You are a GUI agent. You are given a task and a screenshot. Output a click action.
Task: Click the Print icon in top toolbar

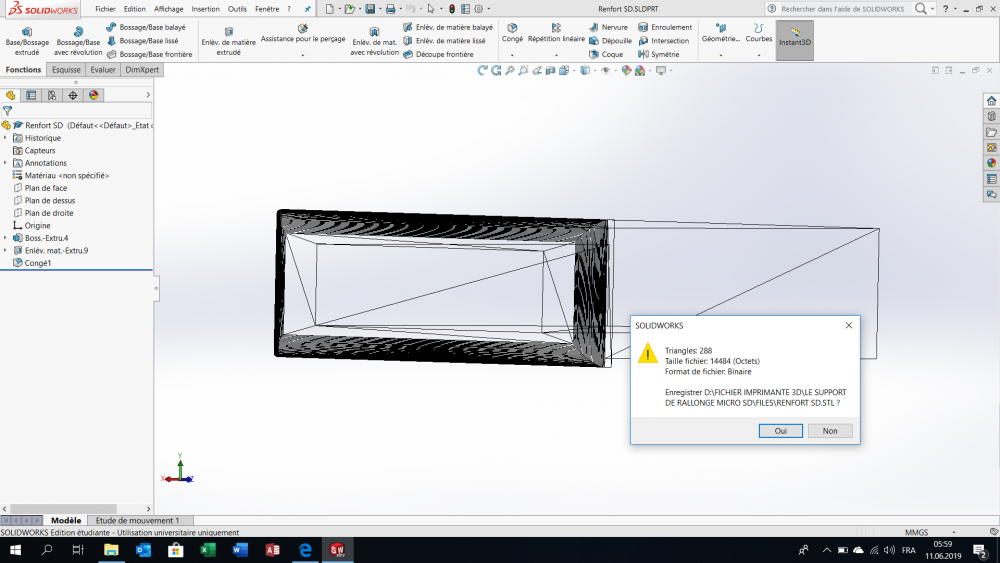[x=390, y=9]
